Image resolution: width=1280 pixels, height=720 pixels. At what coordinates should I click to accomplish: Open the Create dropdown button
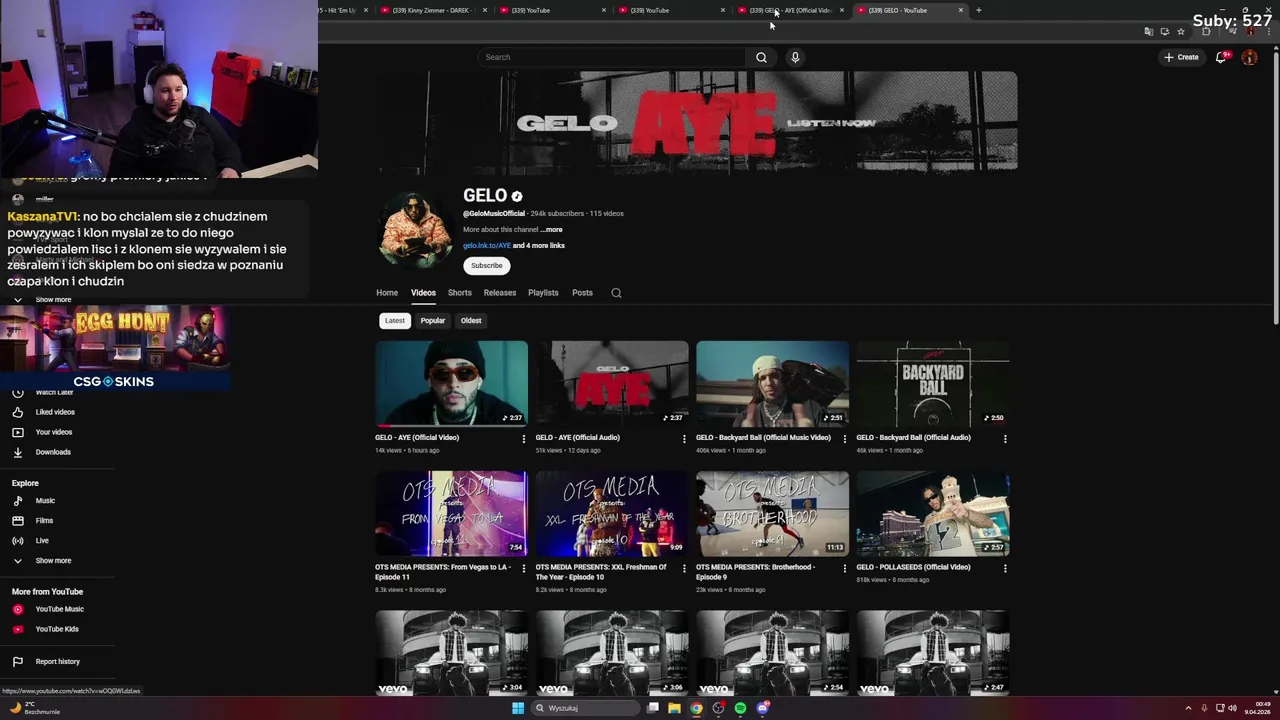(x=1181, y=57)
